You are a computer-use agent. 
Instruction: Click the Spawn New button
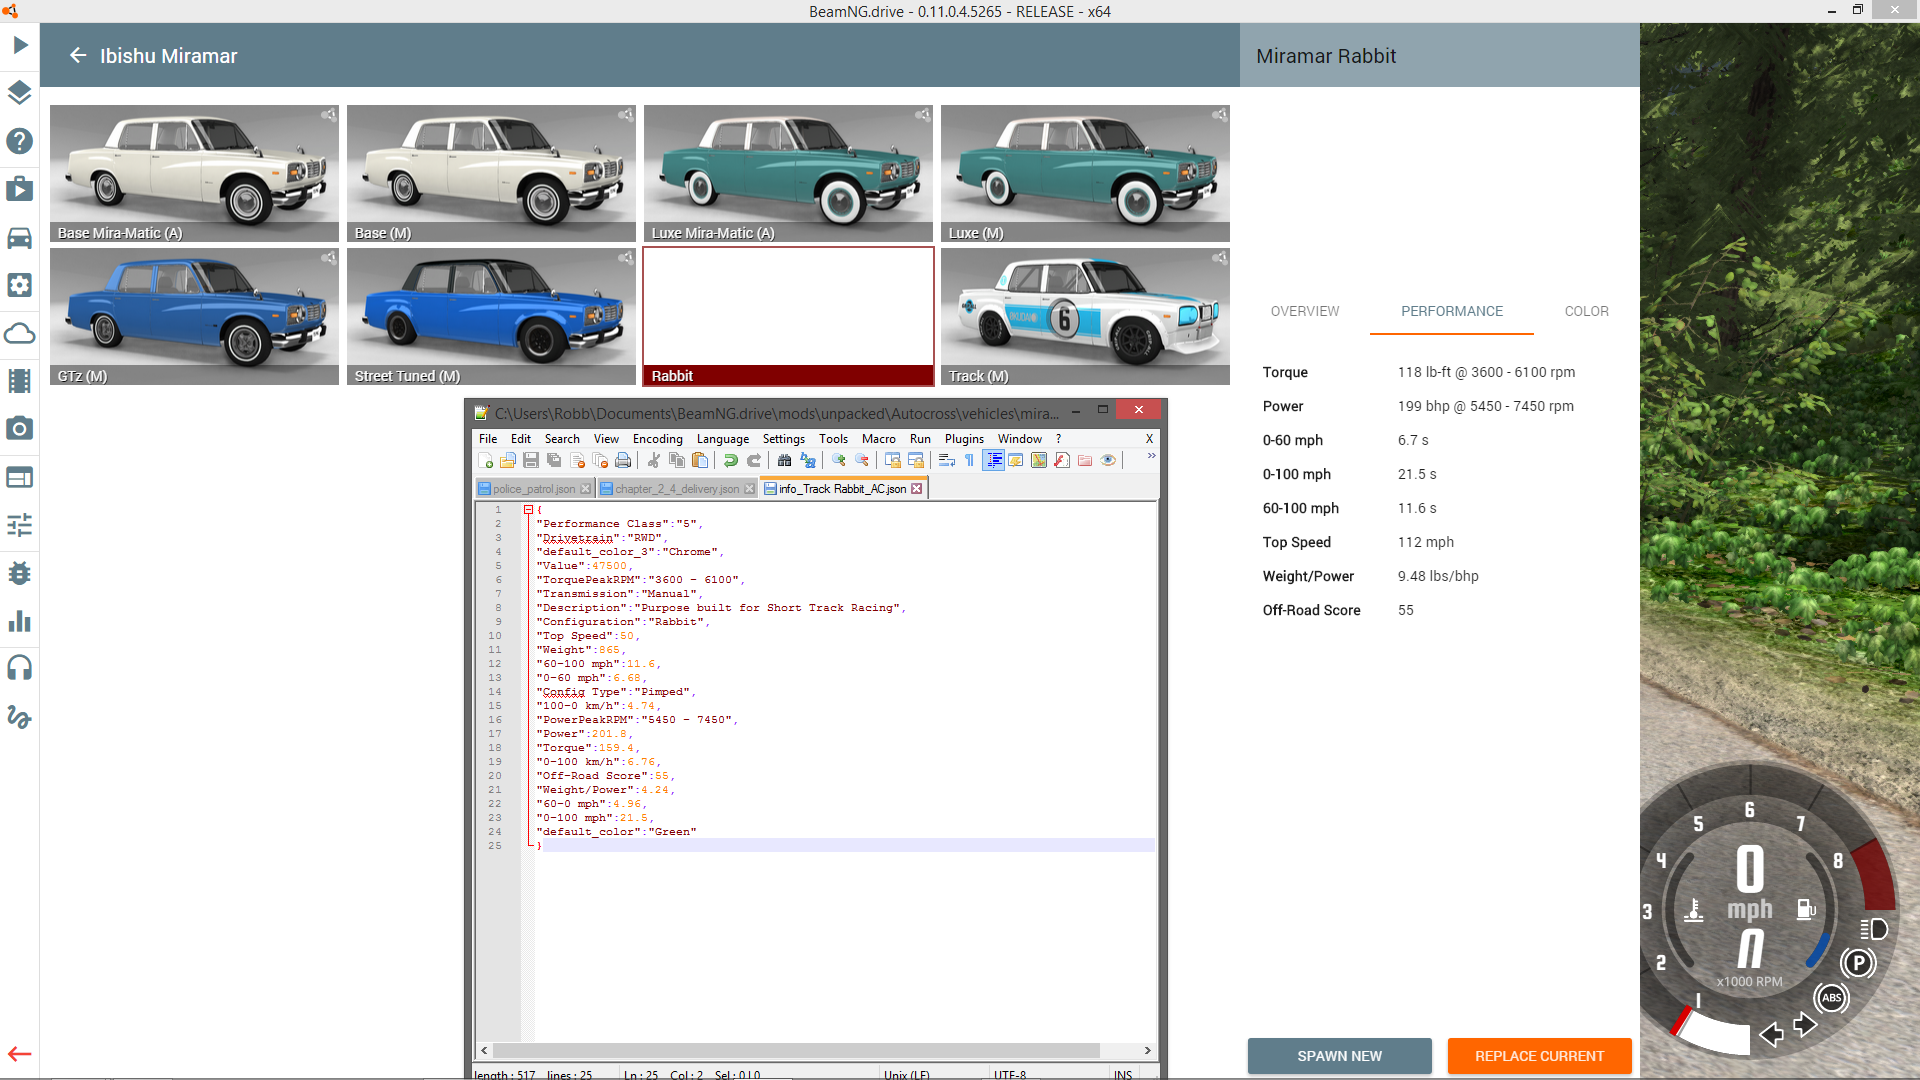pyautogui.click(x=1339, y=1056)
